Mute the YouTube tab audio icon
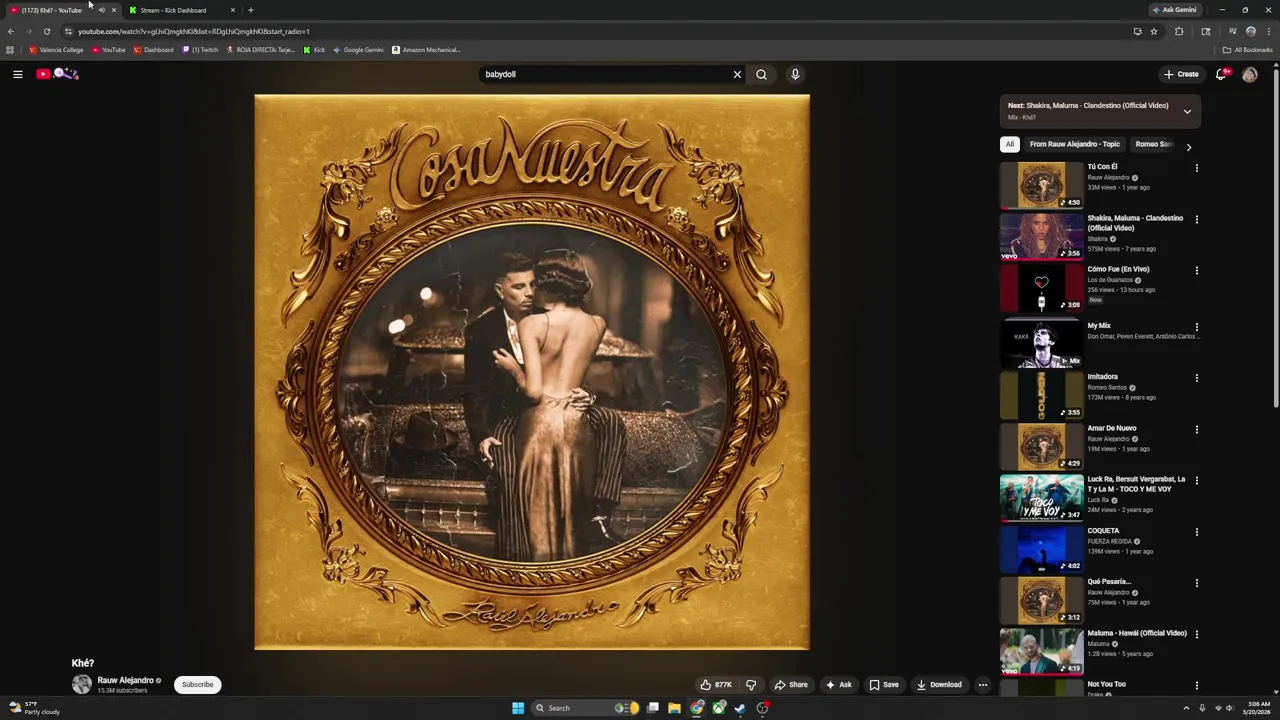The height and width of the screenshot is (720, 1280). (101, 10)
